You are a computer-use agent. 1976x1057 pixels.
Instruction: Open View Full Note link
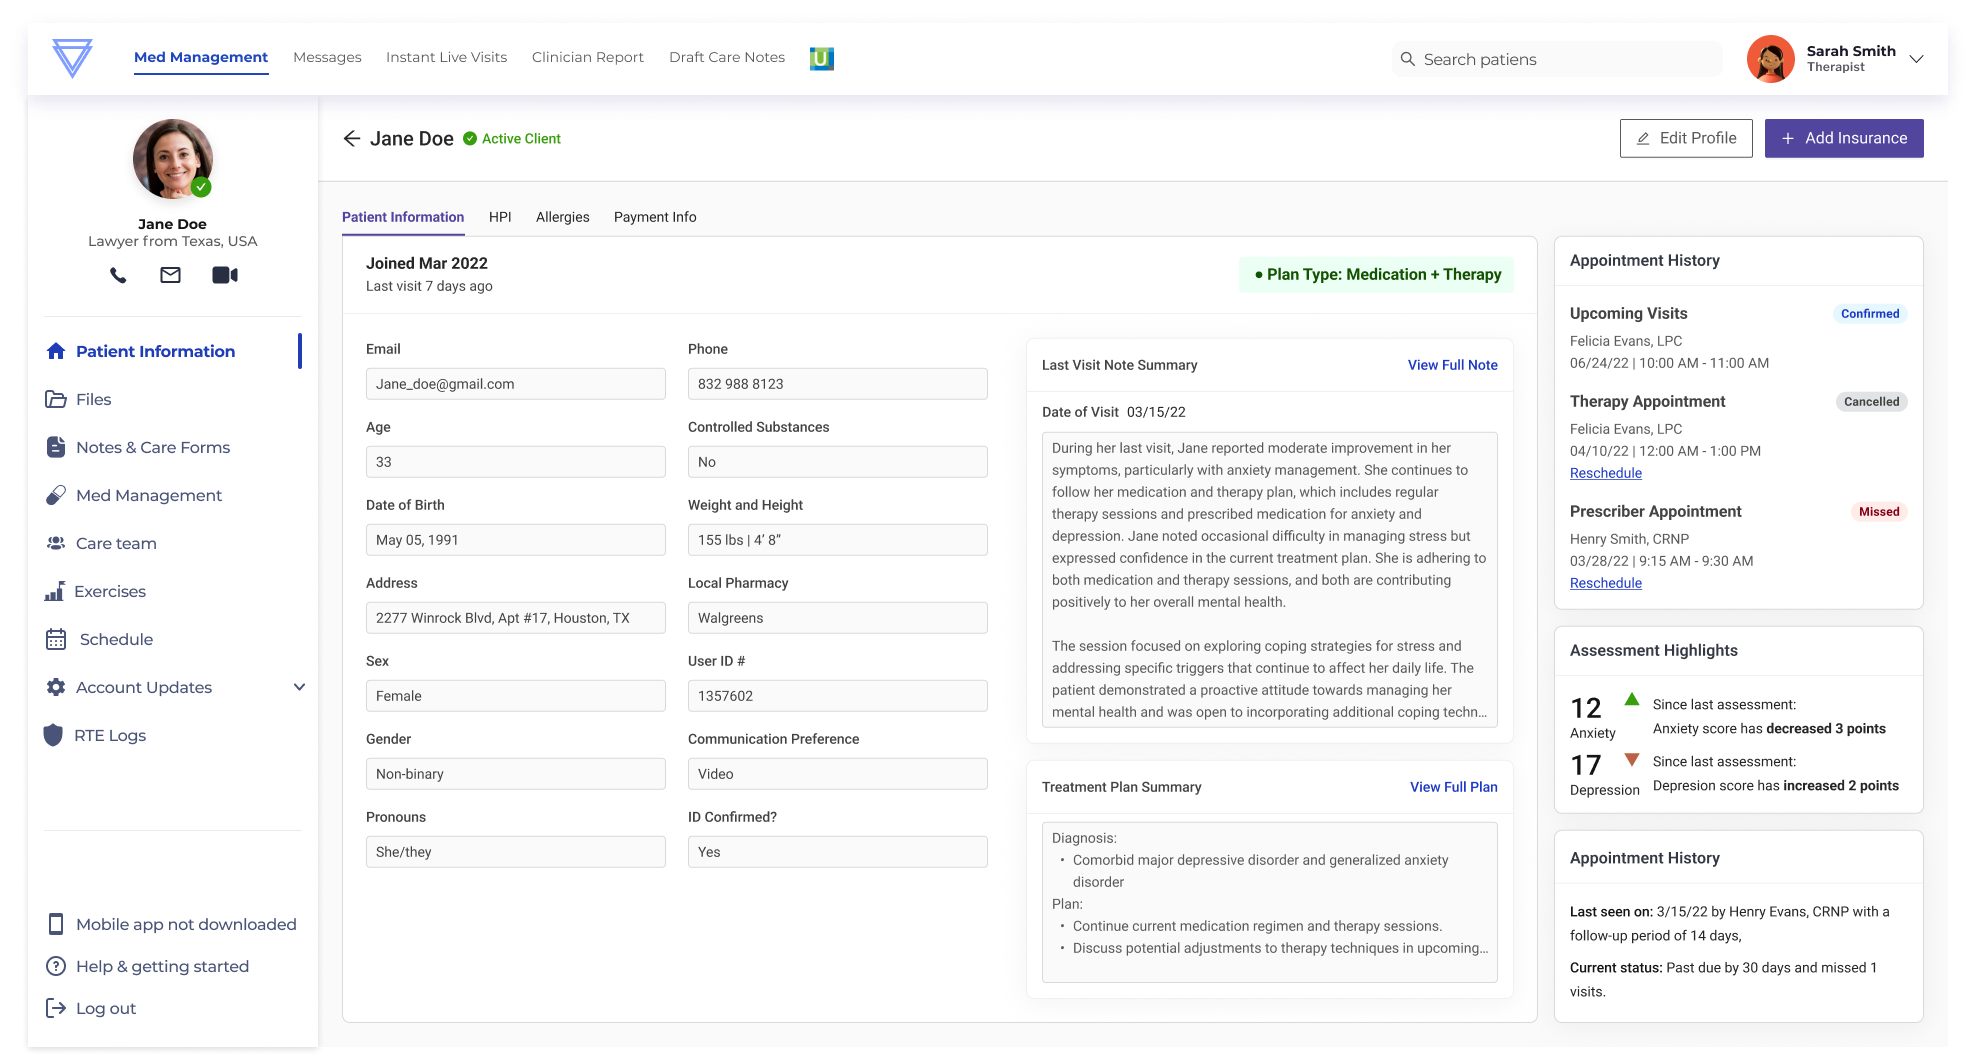point(1452,365)
